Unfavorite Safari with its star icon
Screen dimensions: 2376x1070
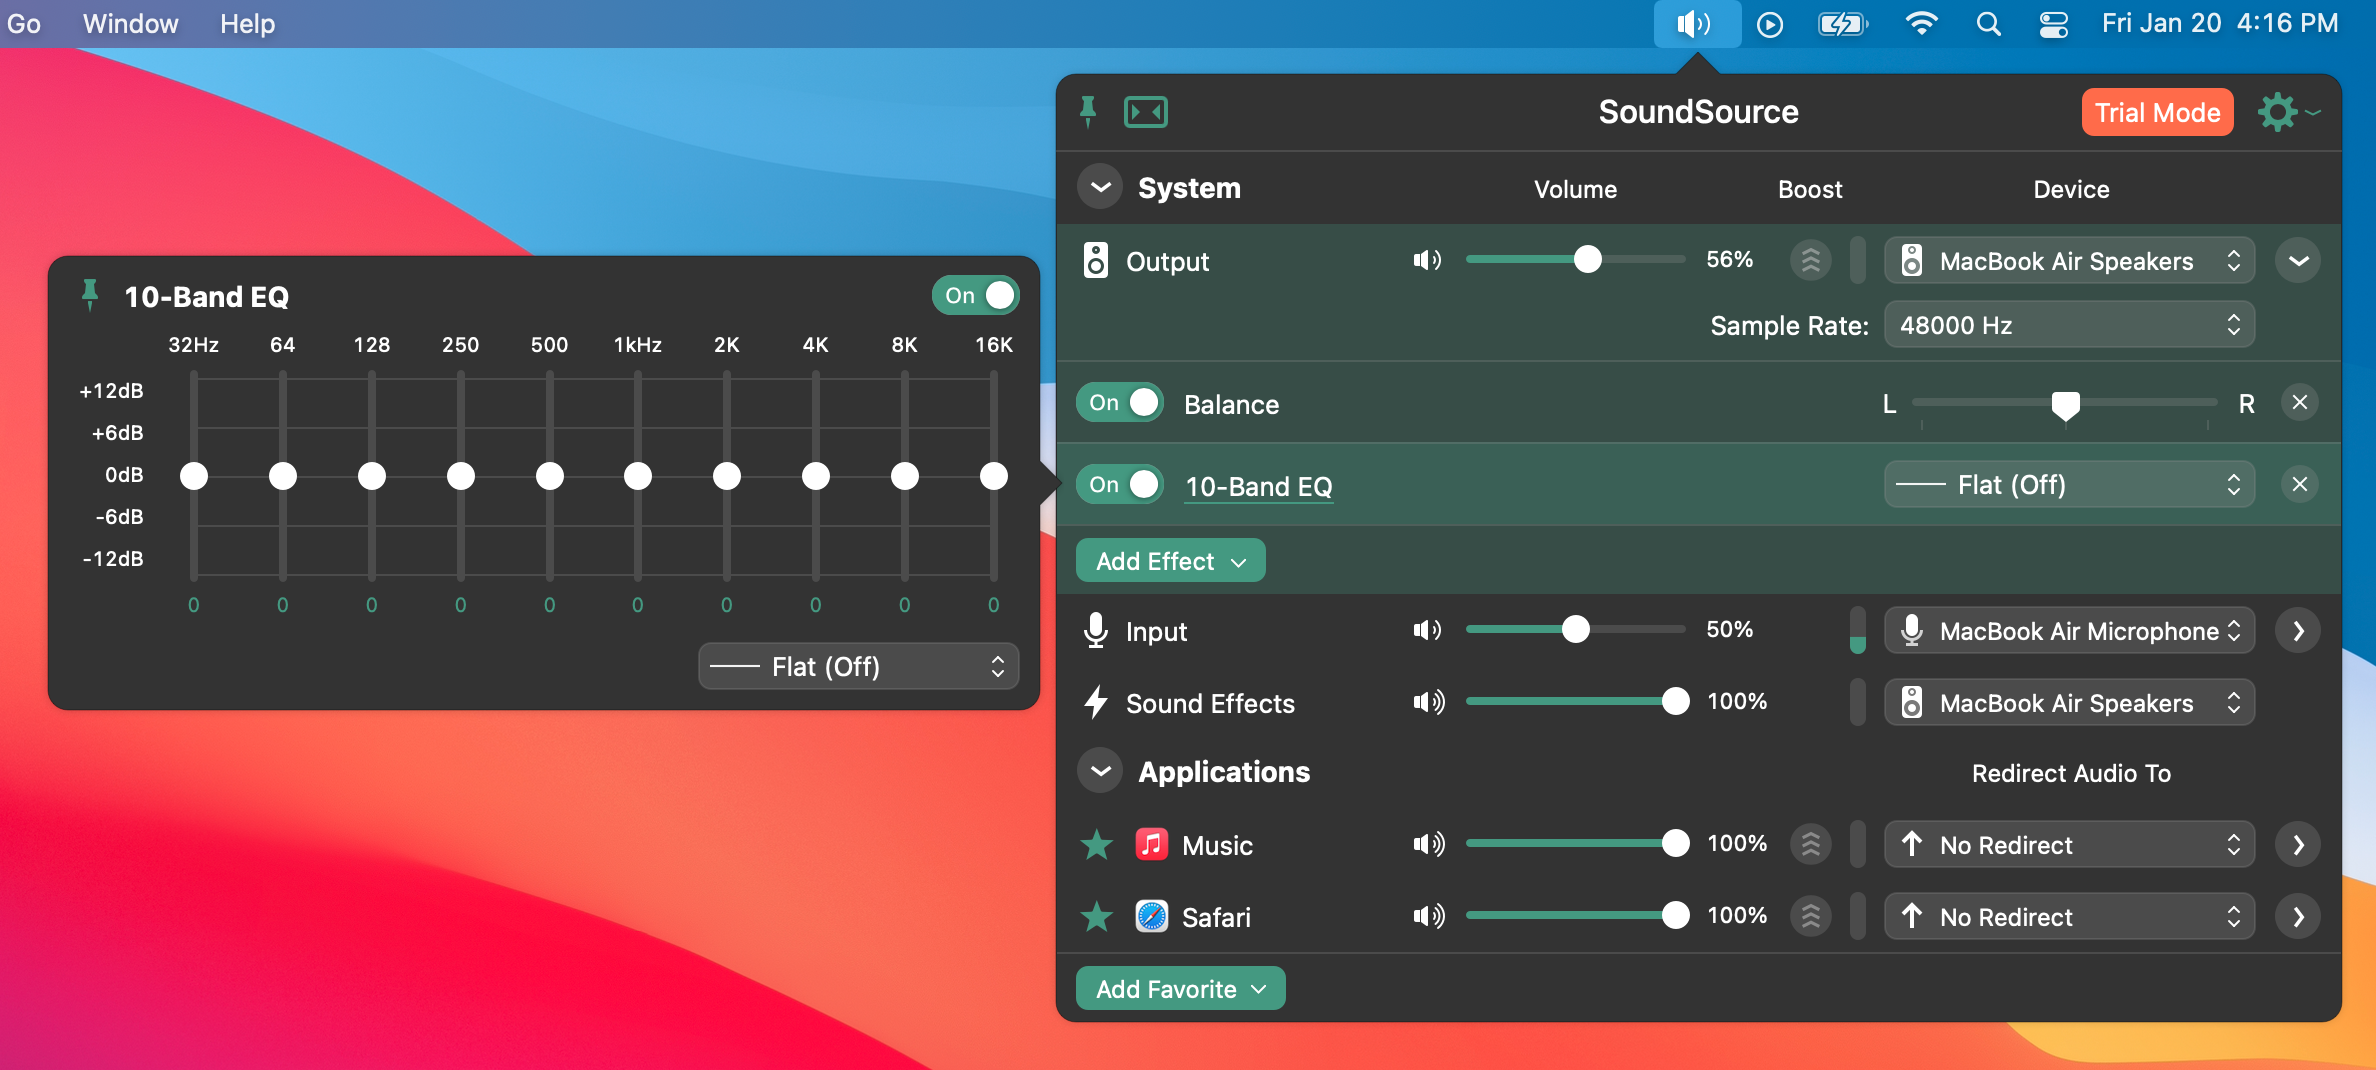coord(1097,916)
